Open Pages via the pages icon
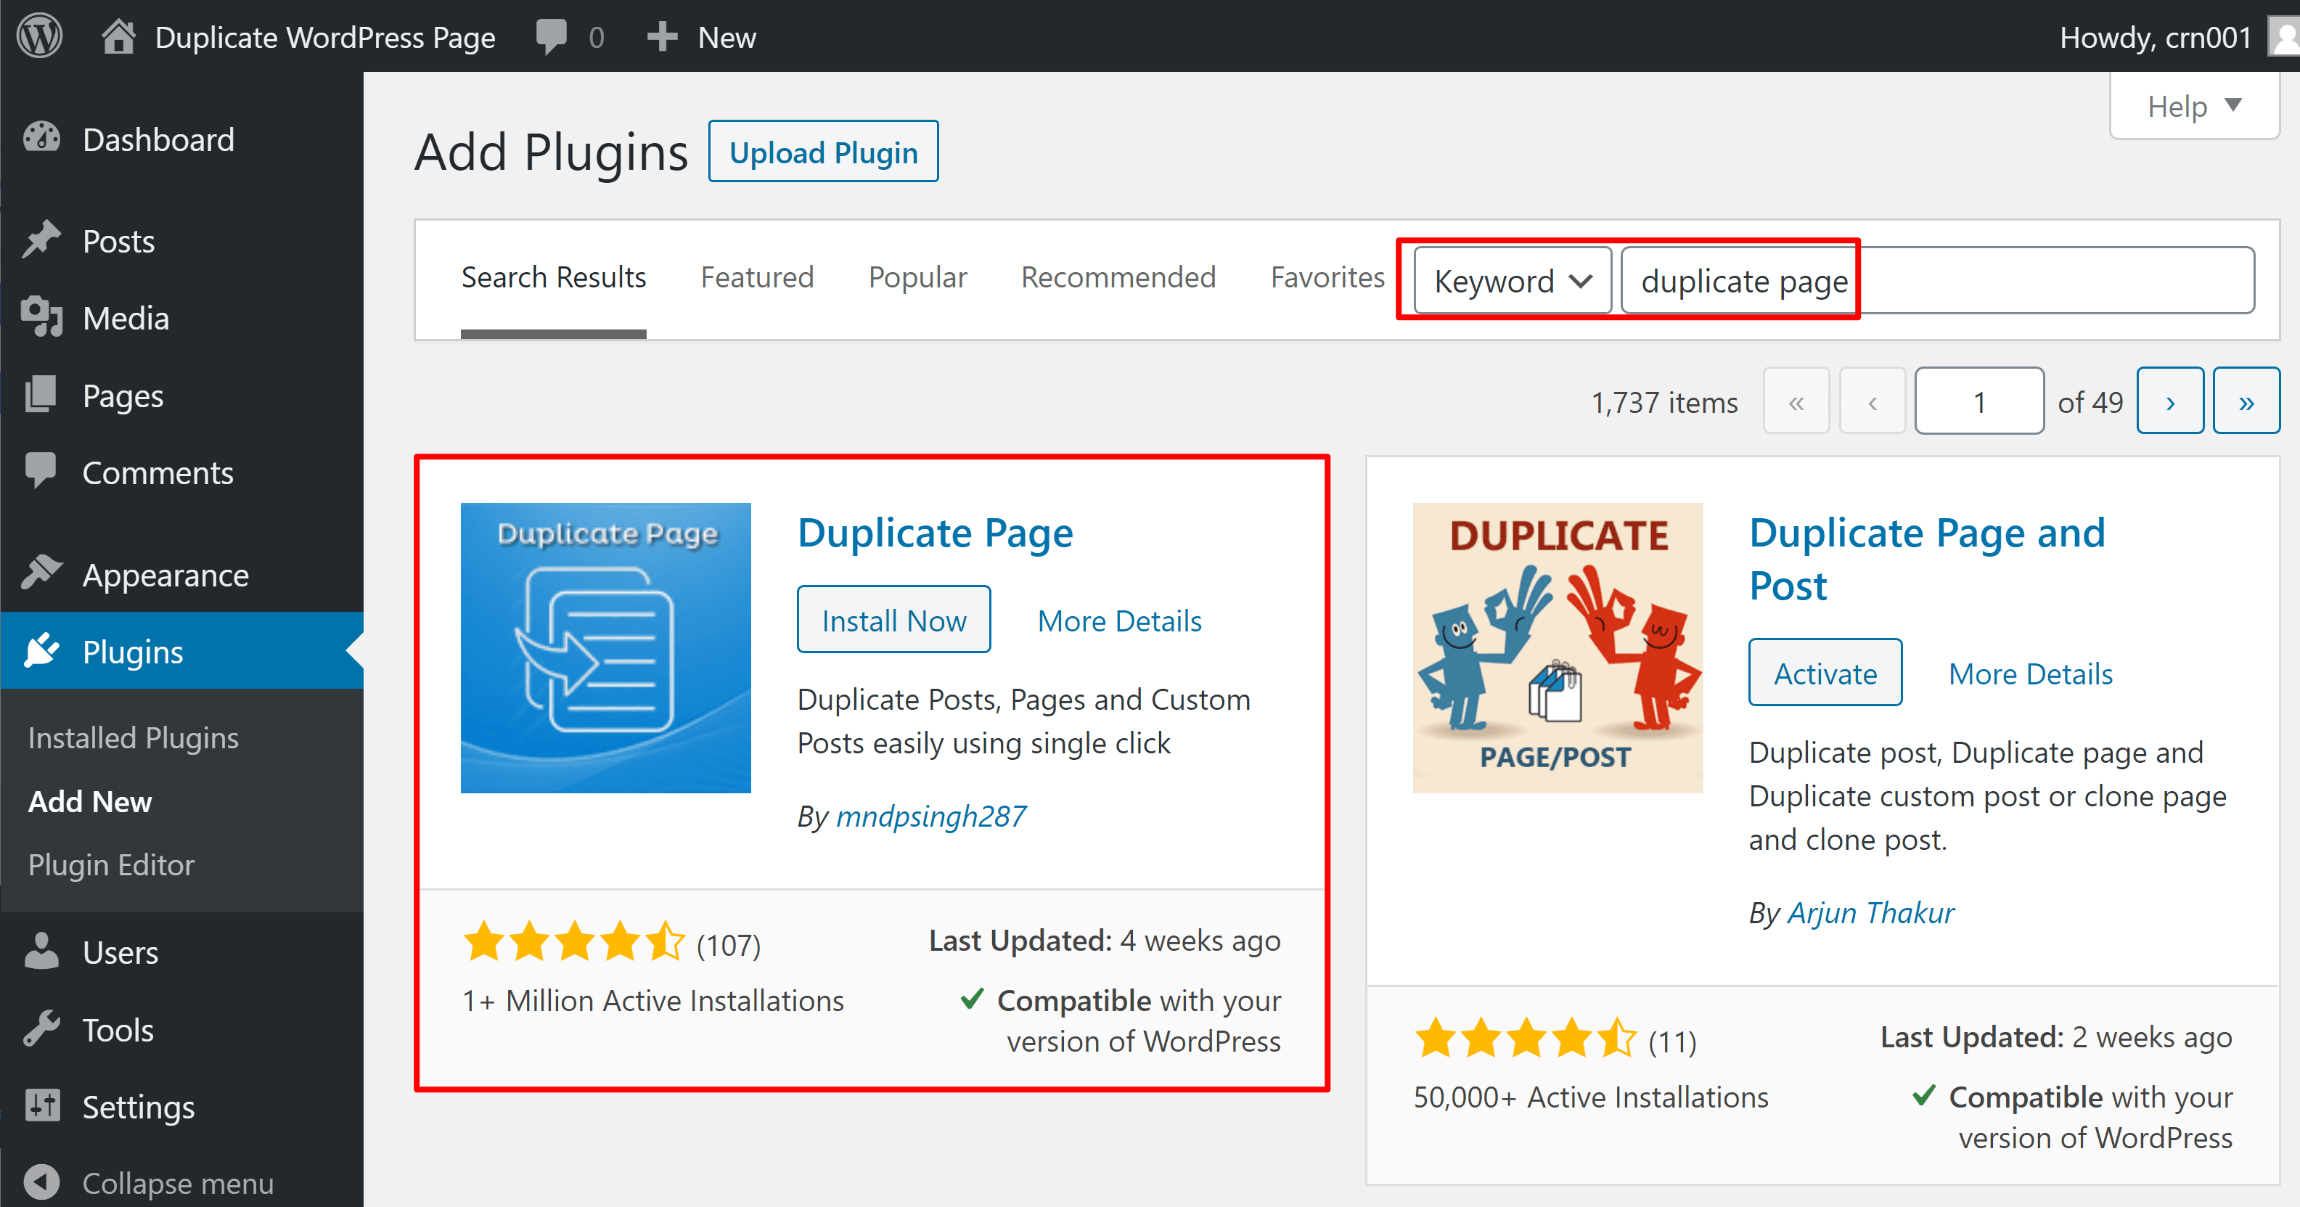This screenshot has height=1207, width=2300. point(42,395)
